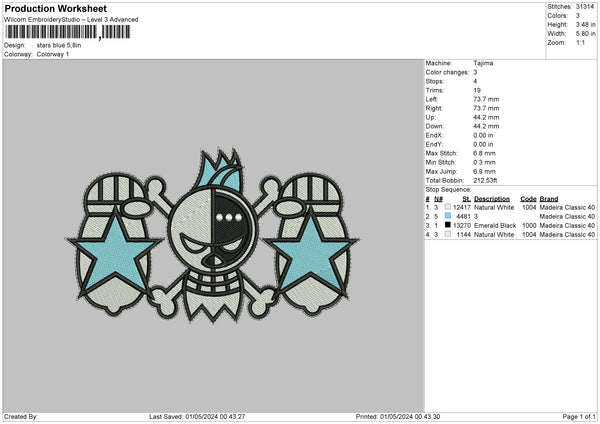Select the Right value '73.7 mm'
600x424 pixels.
(486, 108)
